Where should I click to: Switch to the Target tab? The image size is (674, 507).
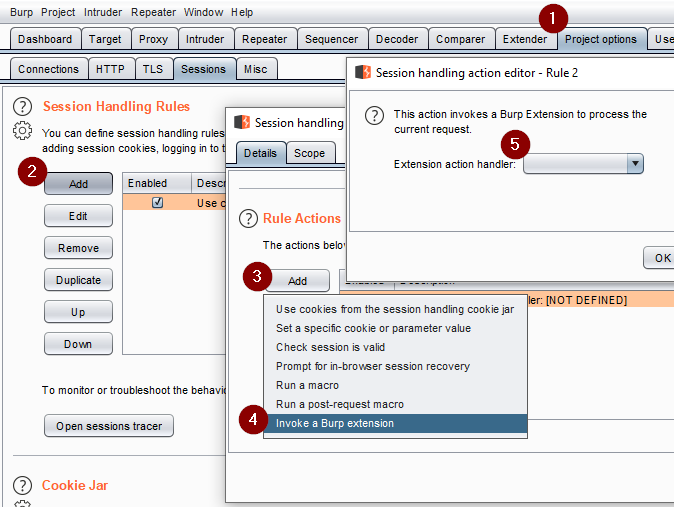click(105, 39)
